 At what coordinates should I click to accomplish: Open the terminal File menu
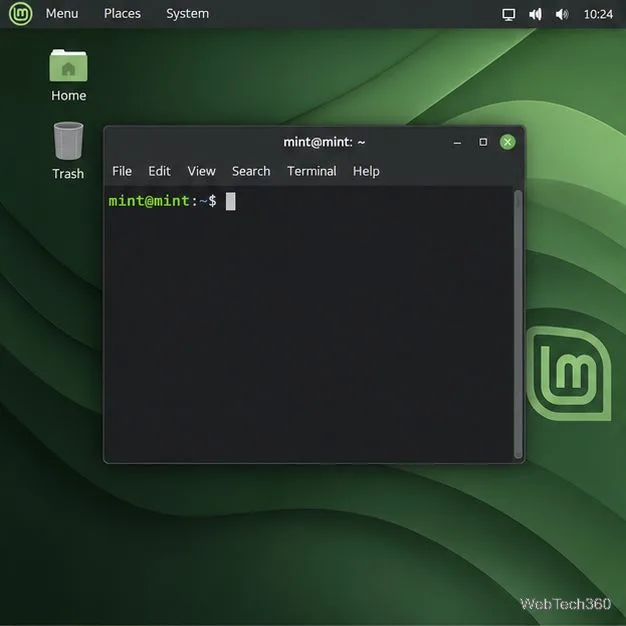coord(122,171)
